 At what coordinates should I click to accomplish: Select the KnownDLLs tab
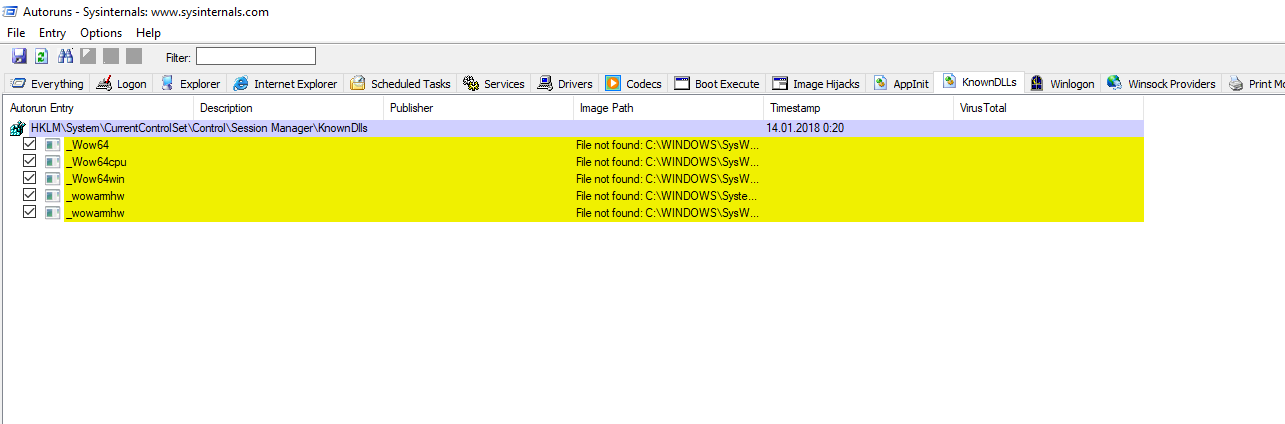pos(980,82)
